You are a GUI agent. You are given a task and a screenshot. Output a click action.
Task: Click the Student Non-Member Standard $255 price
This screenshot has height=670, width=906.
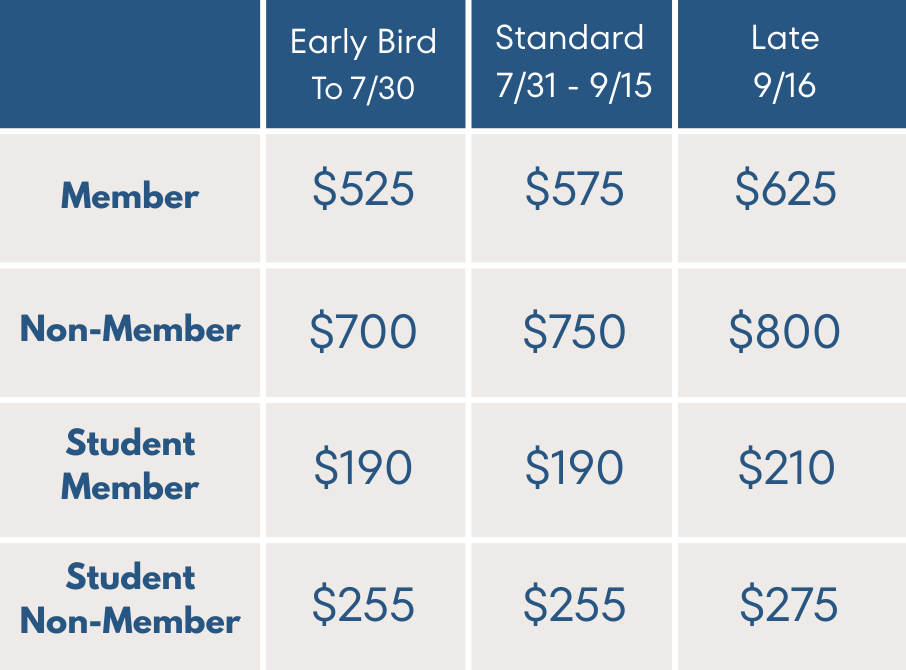click(x=574, y=605)
